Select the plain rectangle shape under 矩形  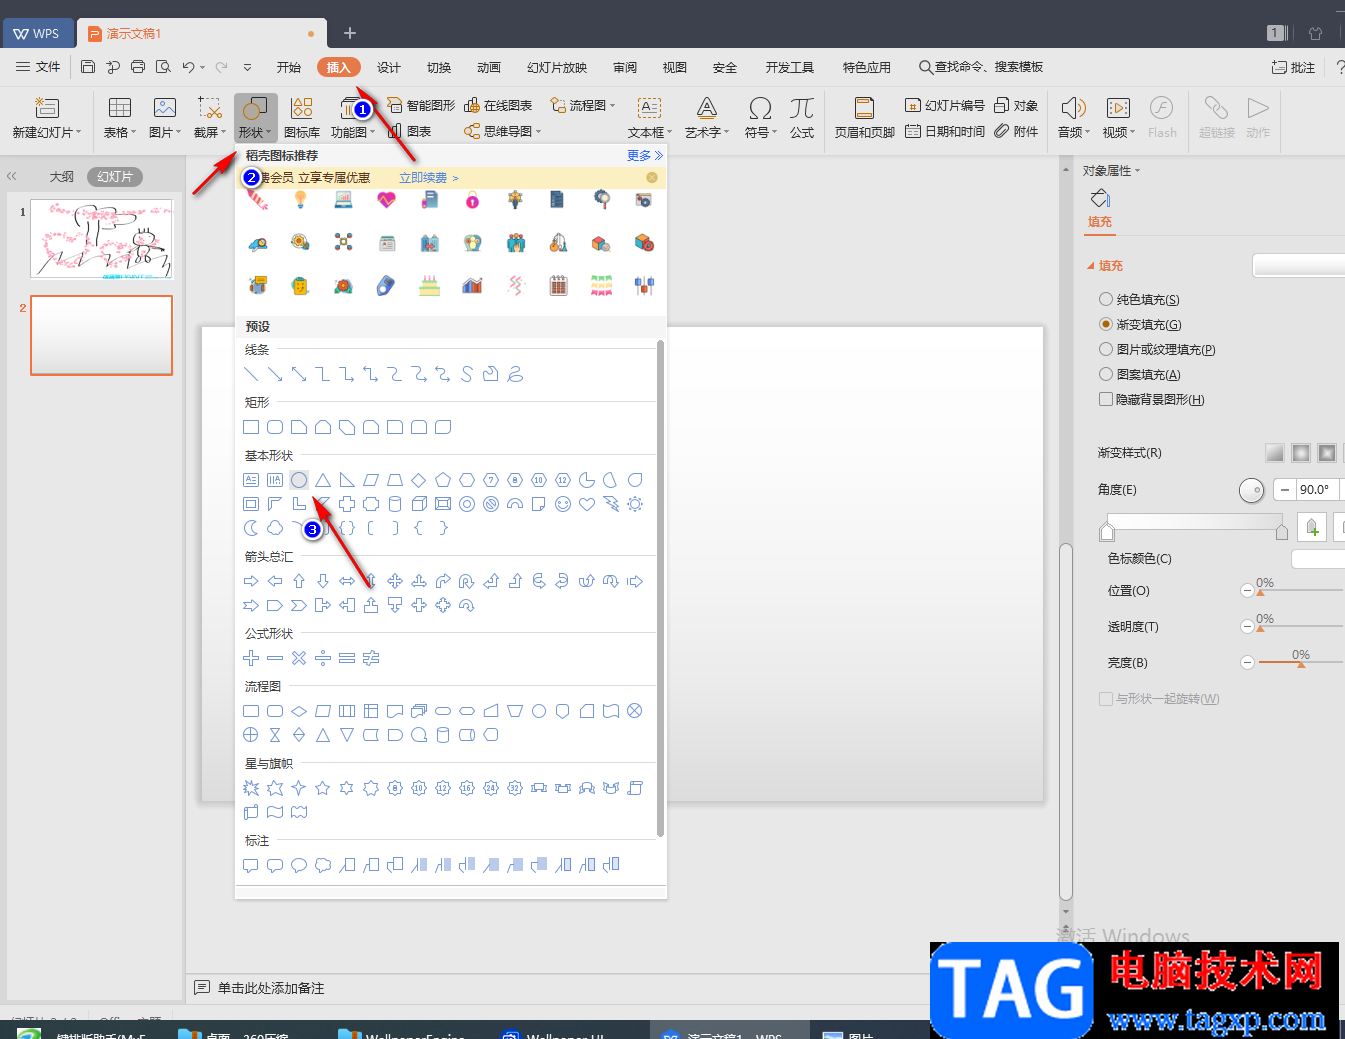click(251, 427)
